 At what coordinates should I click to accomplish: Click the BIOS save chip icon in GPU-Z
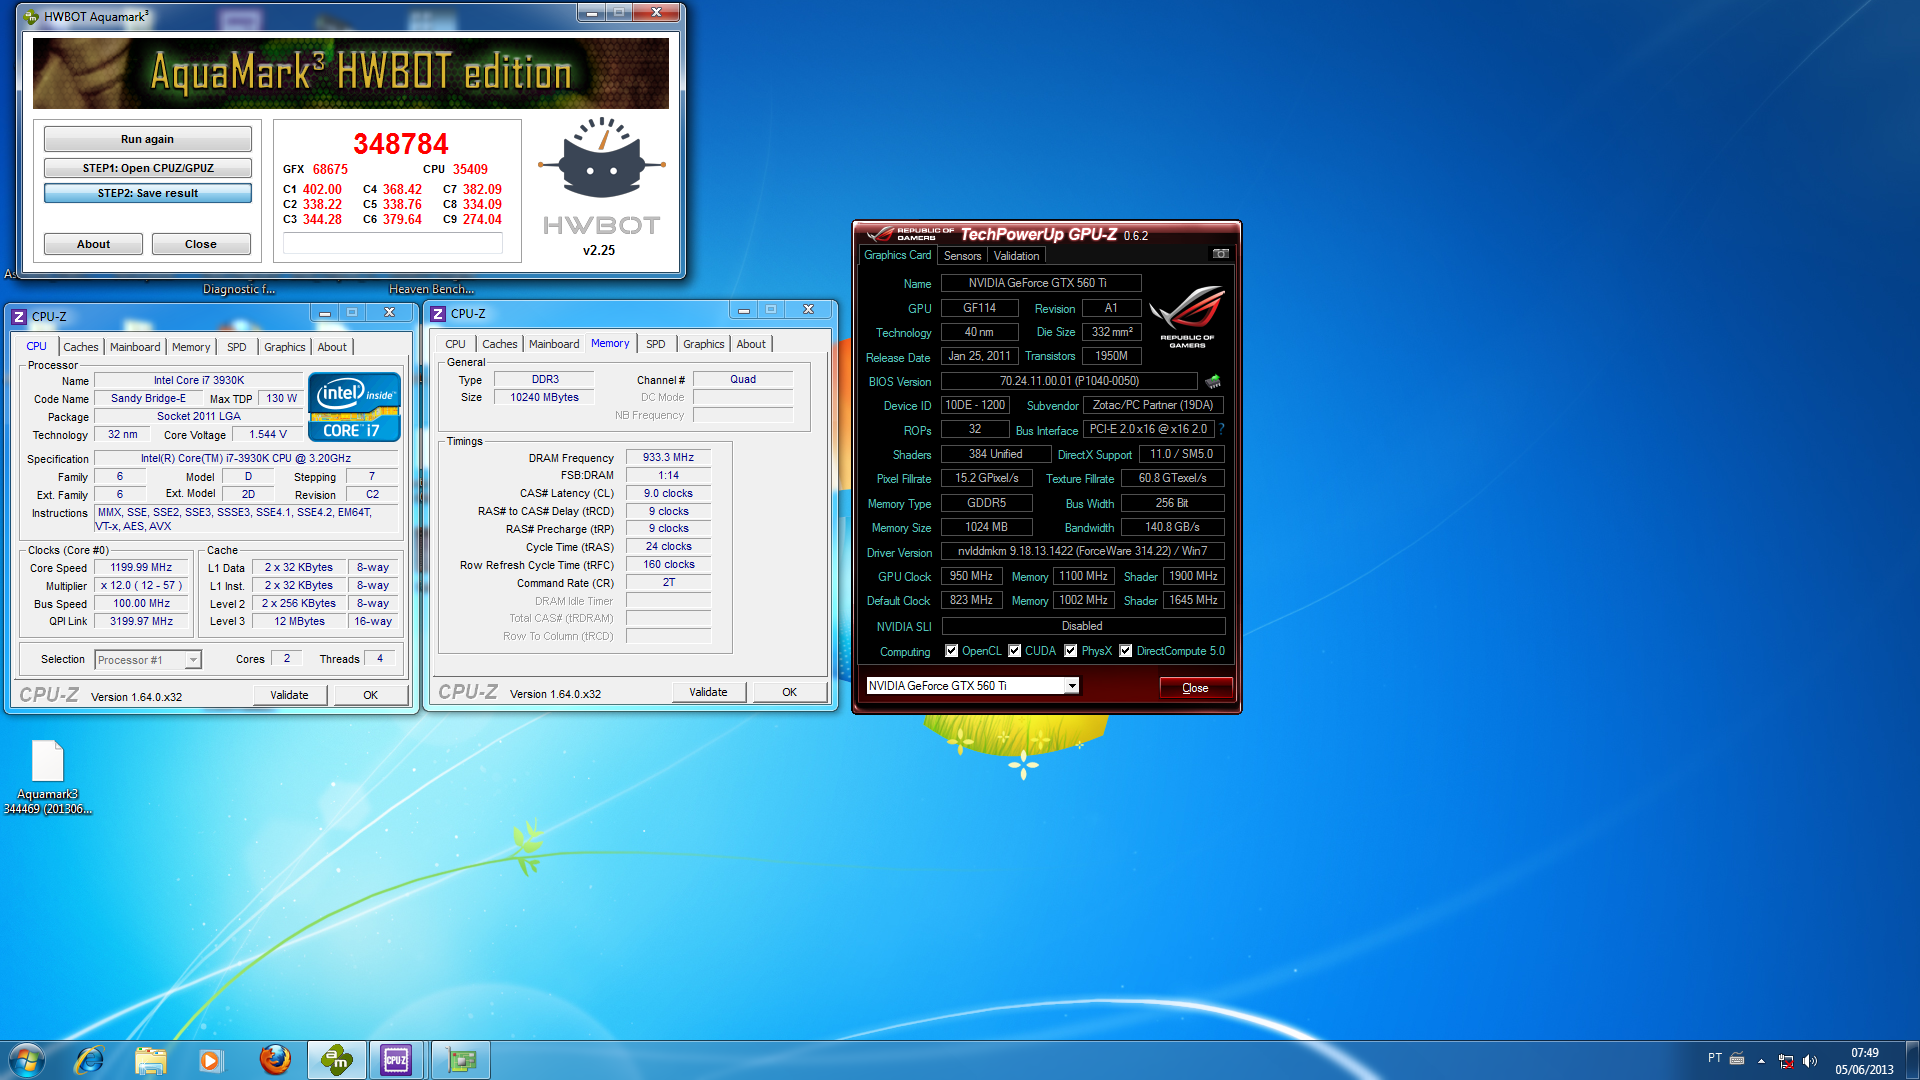(1213, 381)
